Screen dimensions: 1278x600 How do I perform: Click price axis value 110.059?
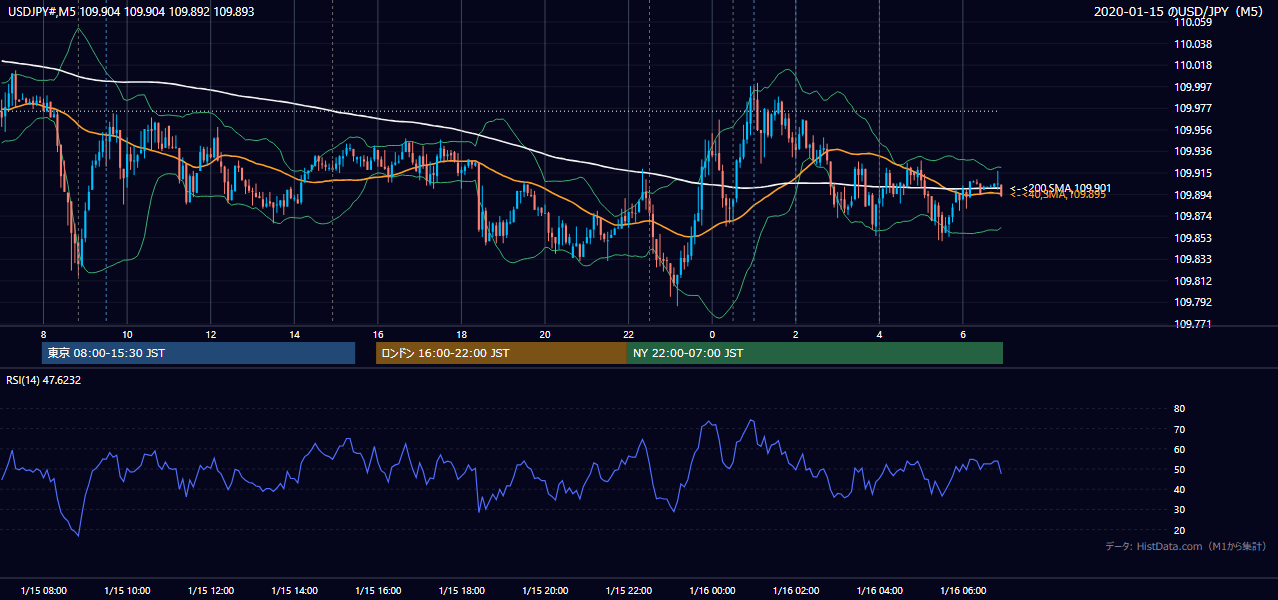pos(1193,22)
